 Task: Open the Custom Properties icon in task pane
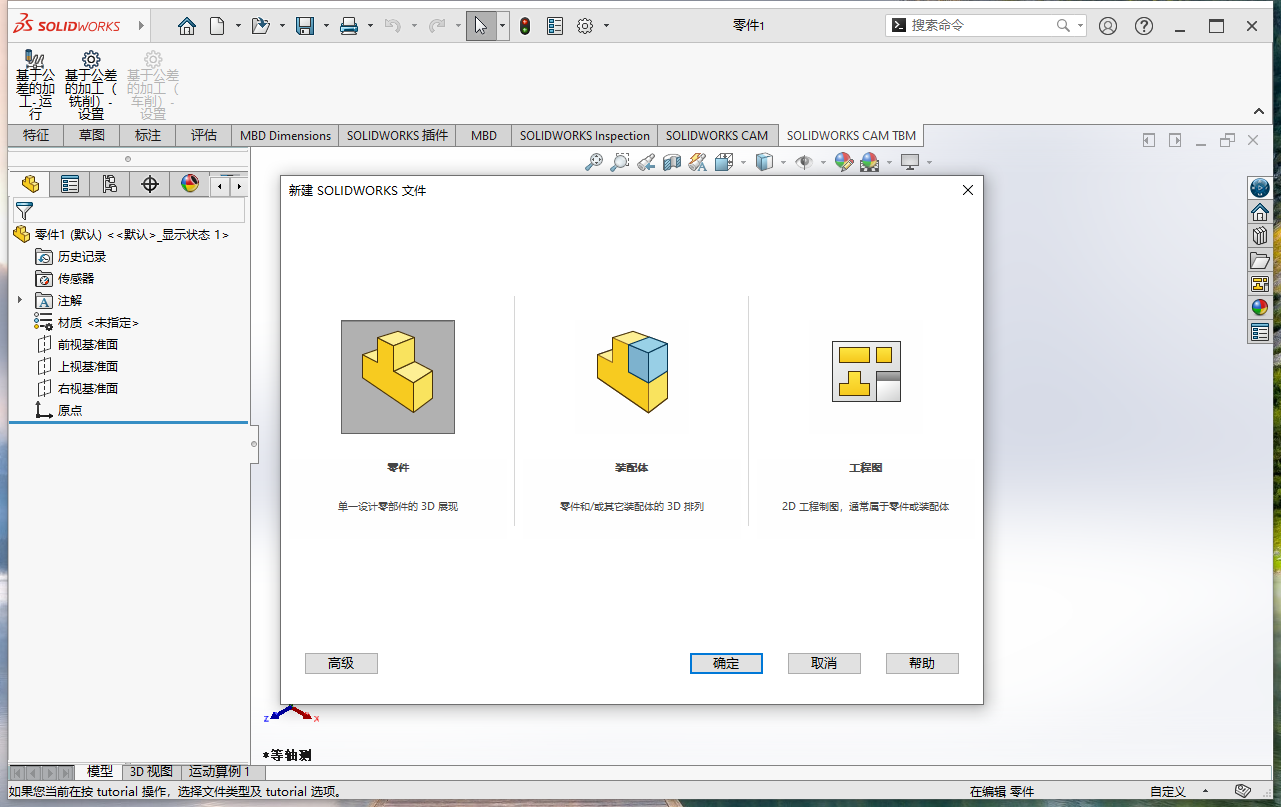(x=1259, y=332)
